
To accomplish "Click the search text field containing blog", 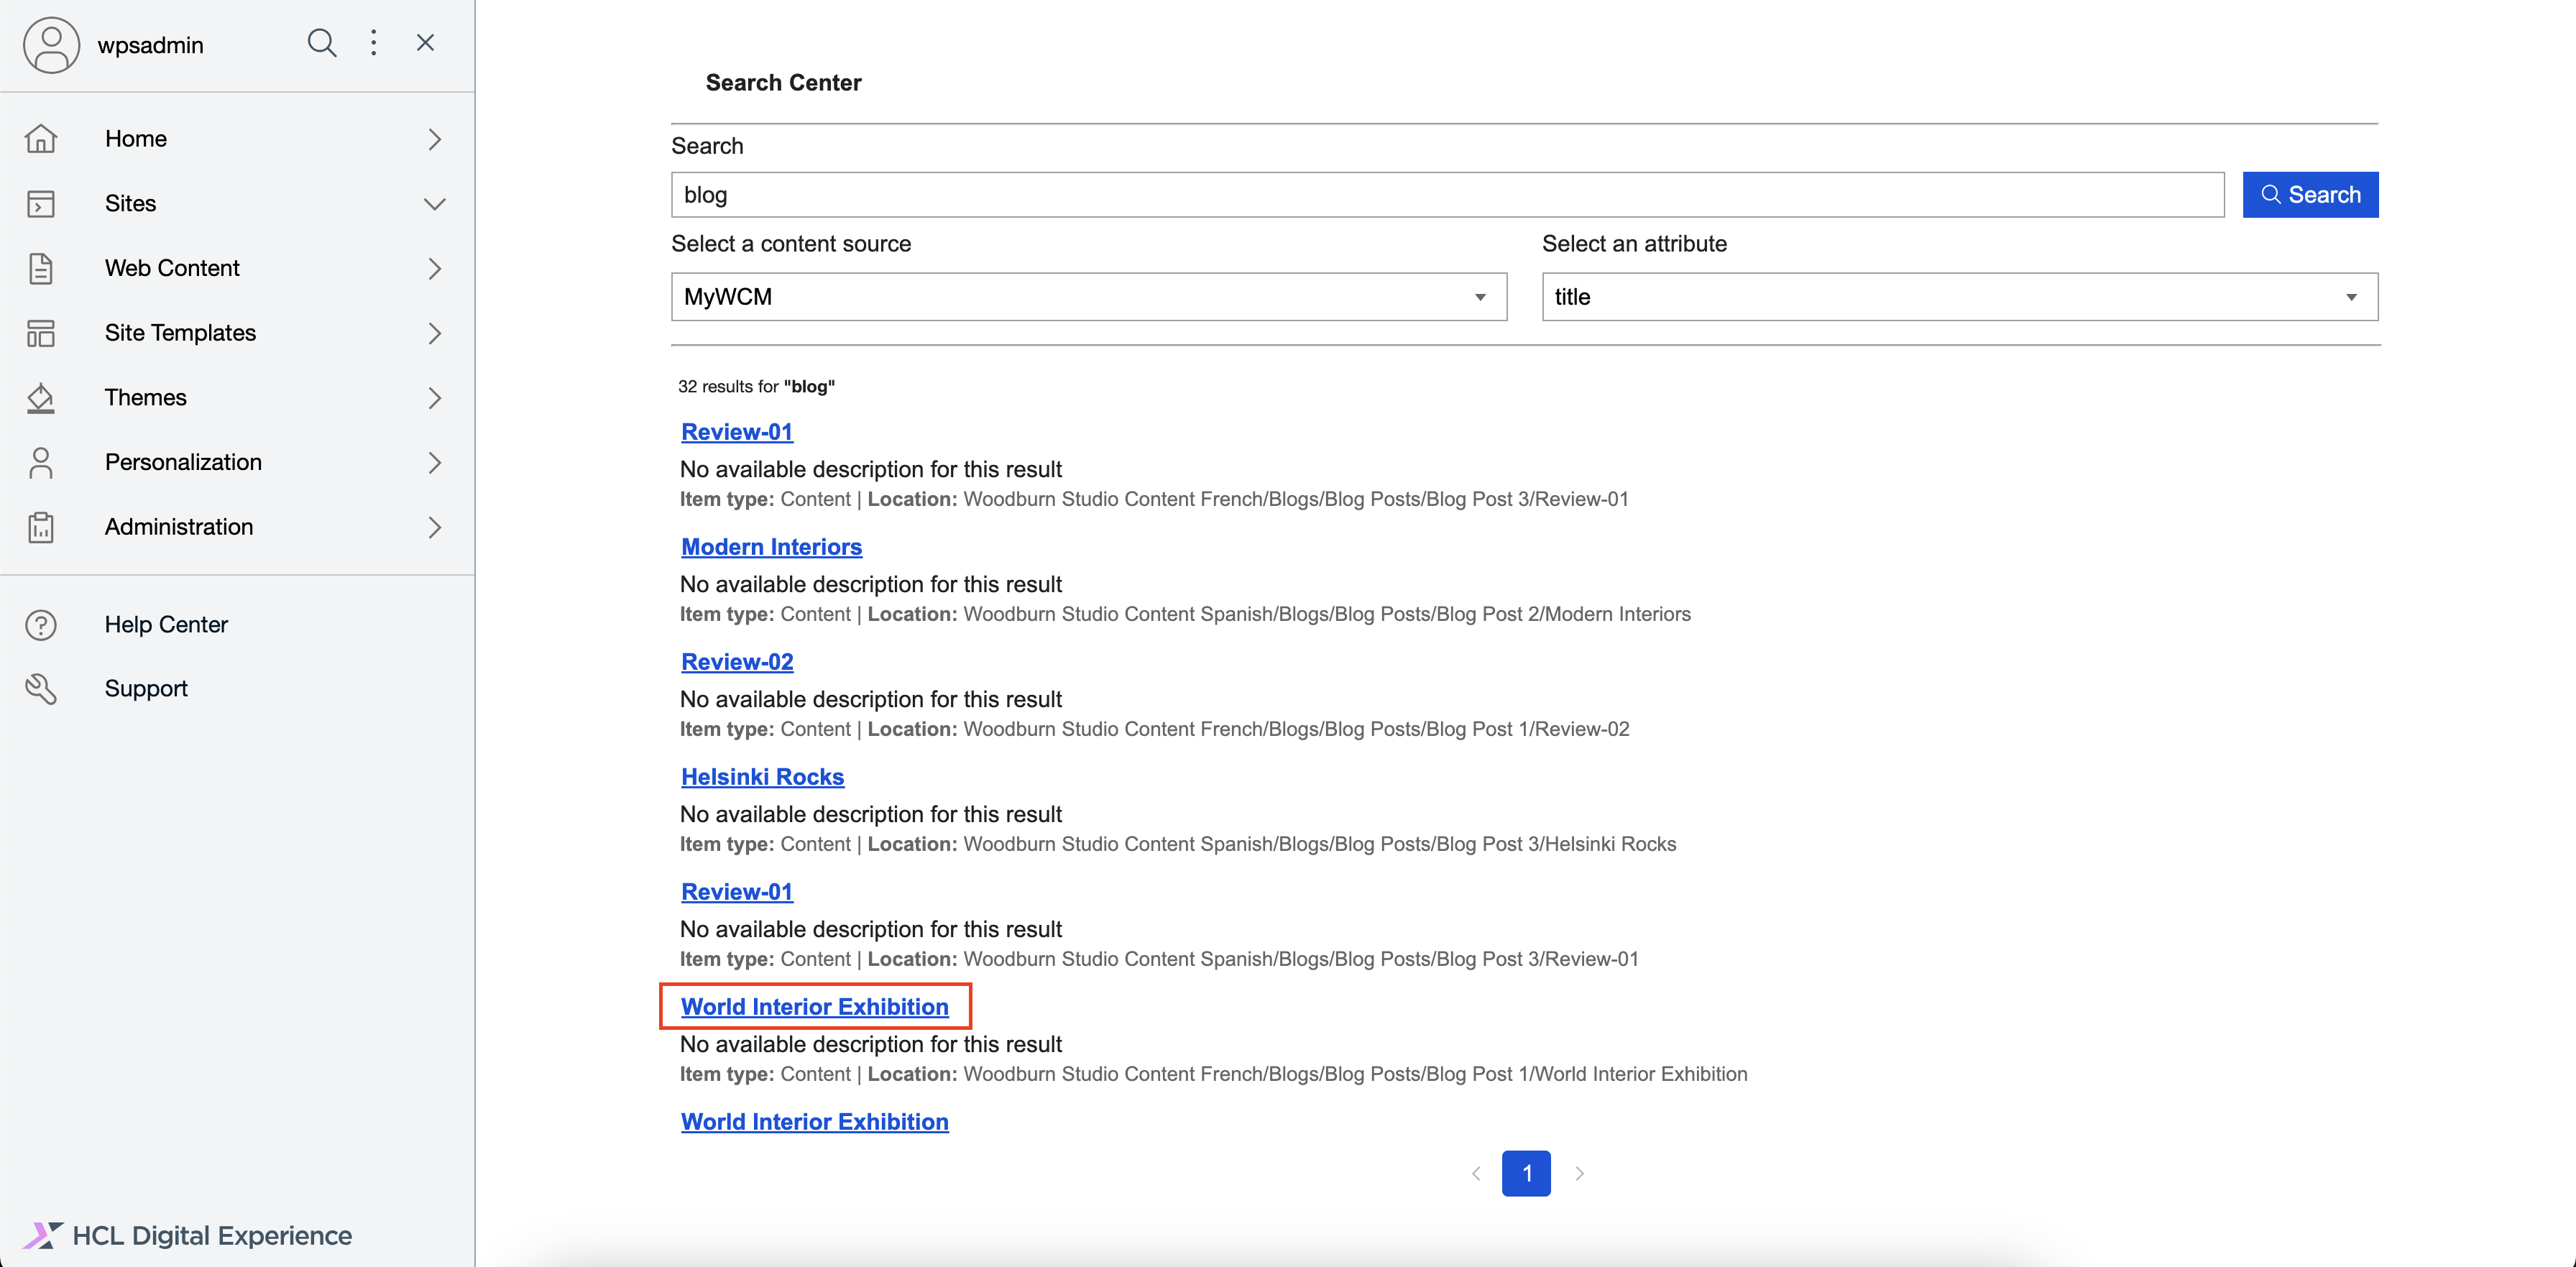I will coord(1446,195).
